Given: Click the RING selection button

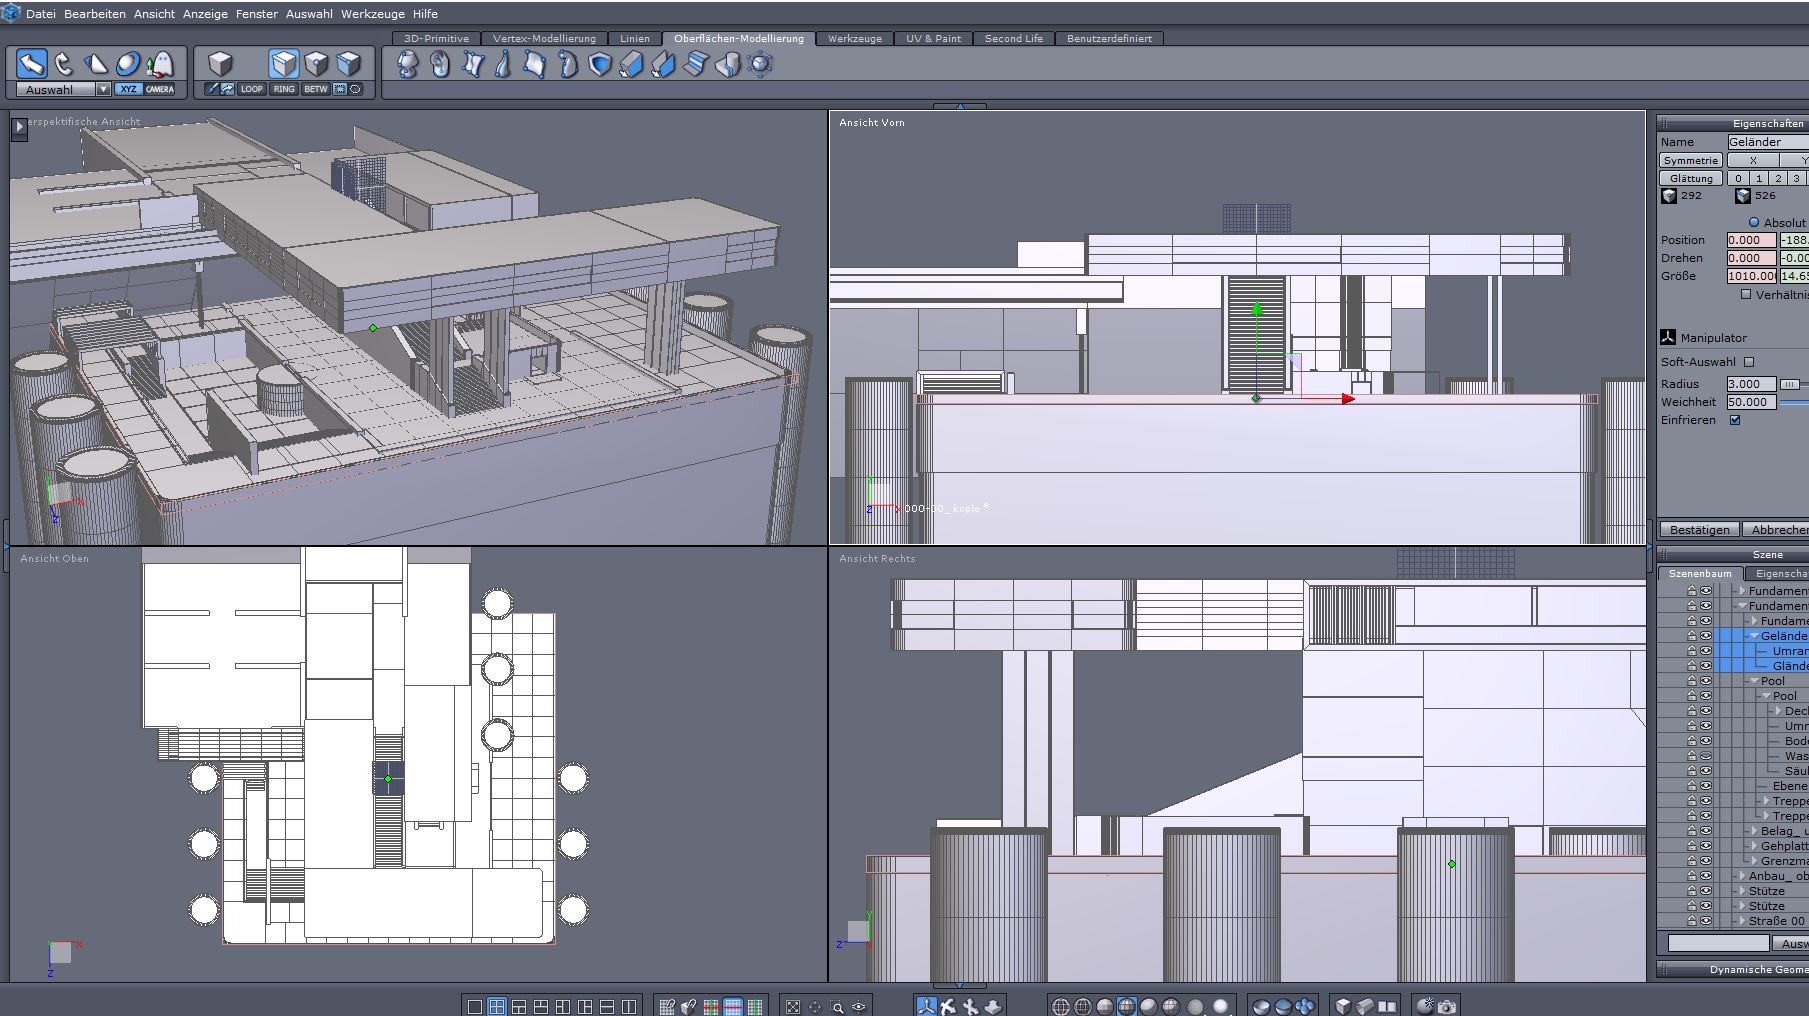Looking at the screenshot, I should click(x=284, y=89).
